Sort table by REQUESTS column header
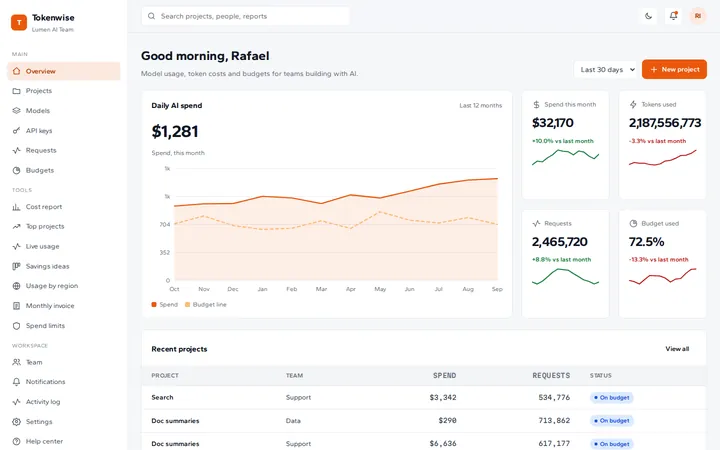The width and height of the screenshot is (720, 450). click(551, 376)
